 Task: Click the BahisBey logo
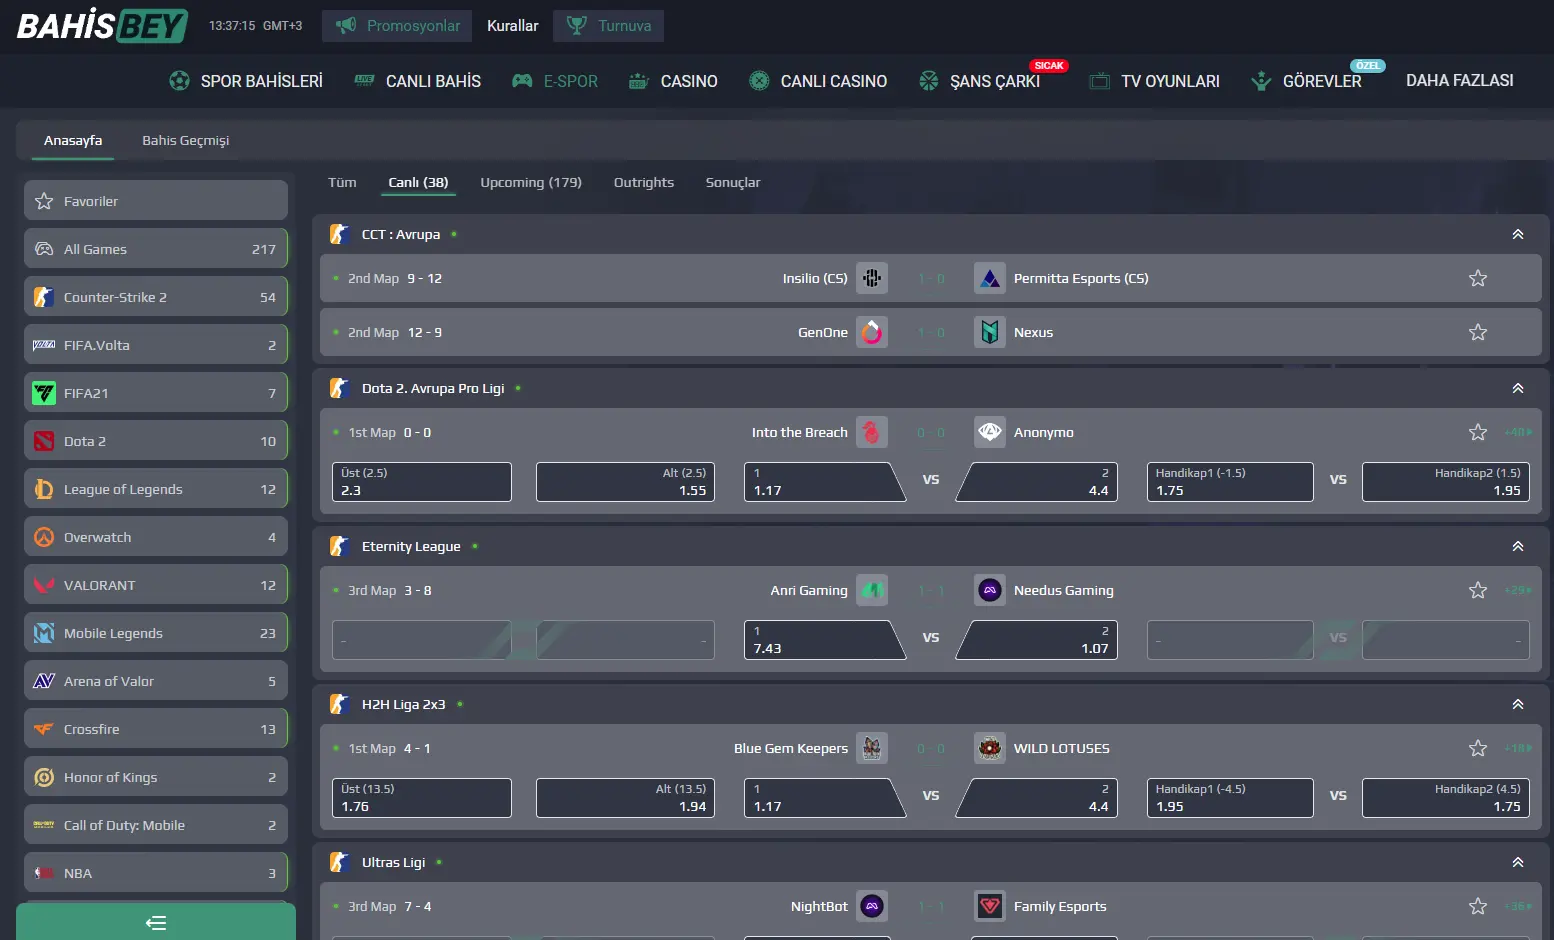click(x=102, y=25)
